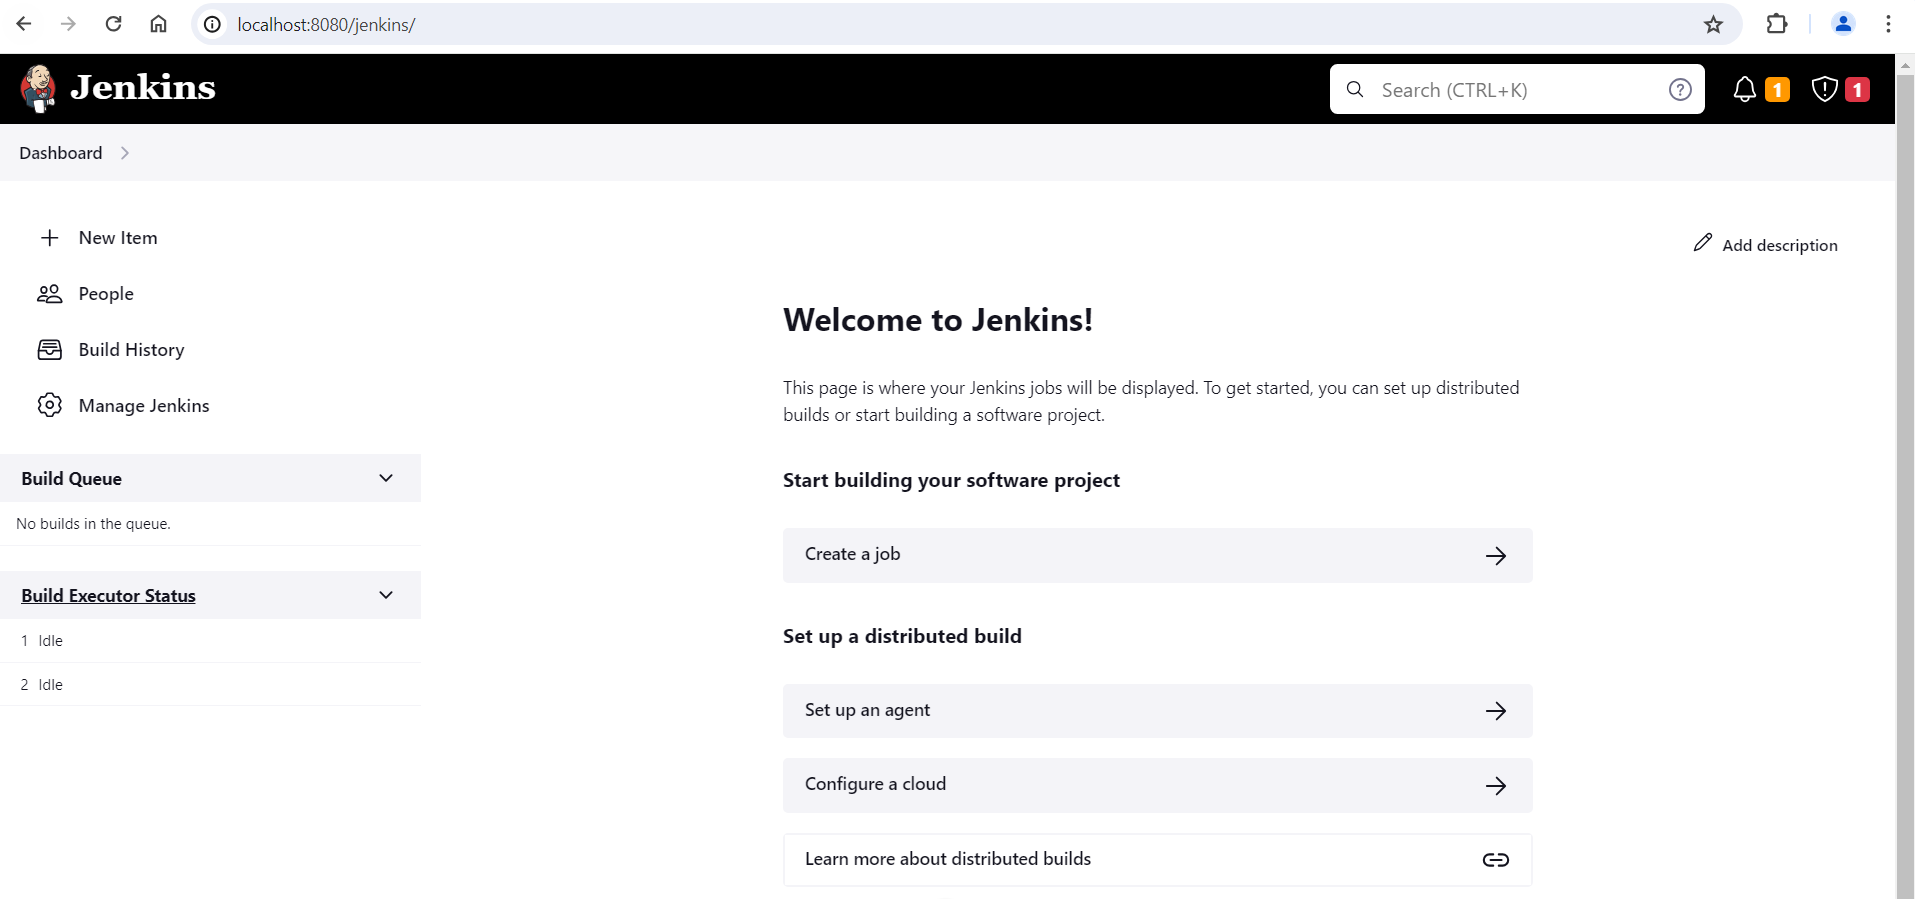Click the browser back arrow

pos(24,24)
